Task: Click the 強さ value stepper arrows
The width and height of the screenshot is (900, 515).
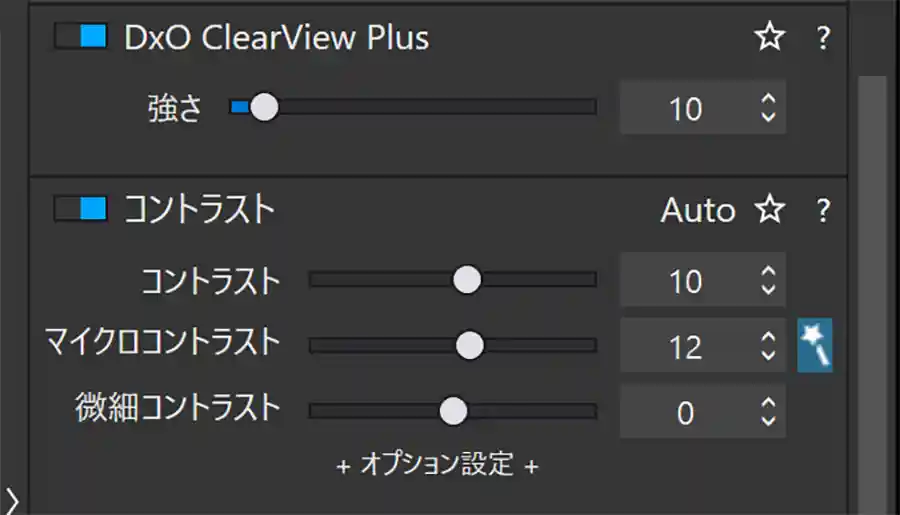Action: tap(768, 108)
